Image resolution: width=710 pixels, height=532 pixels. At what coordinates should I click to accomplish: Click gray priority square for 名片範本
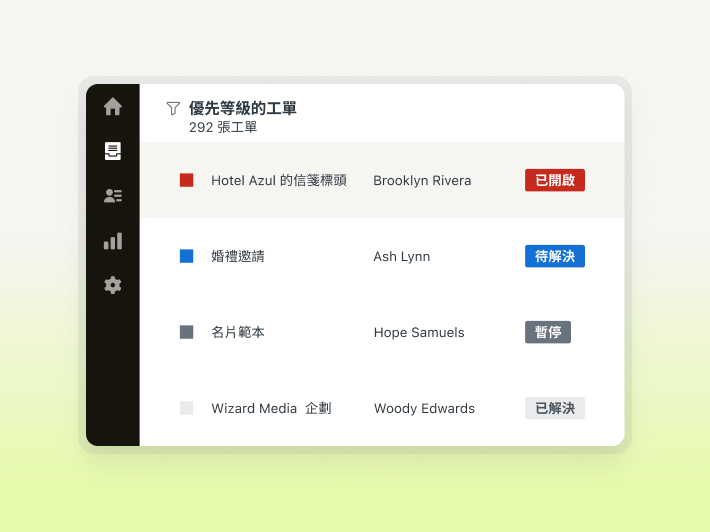pyautogui.click(x=186, y=332)
